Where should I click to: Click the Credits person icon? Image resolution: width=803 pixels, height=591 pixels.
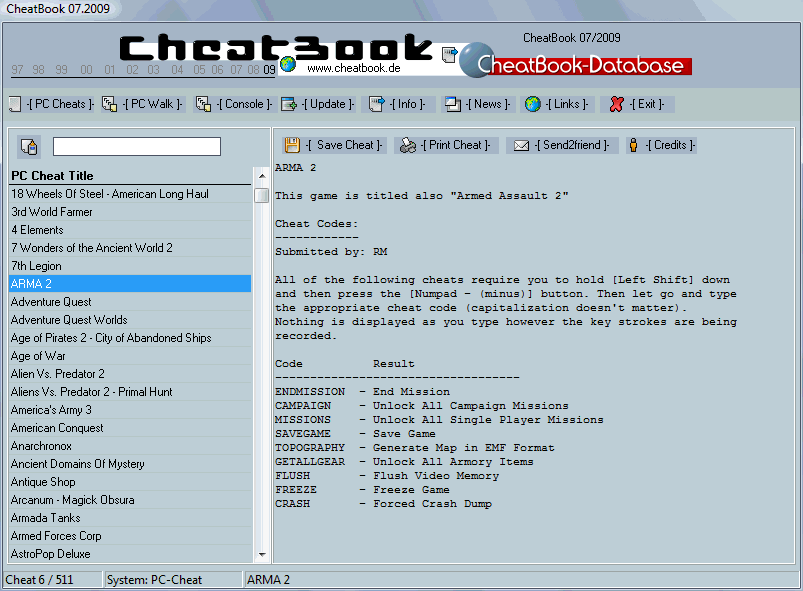click(x=633, y=145)
